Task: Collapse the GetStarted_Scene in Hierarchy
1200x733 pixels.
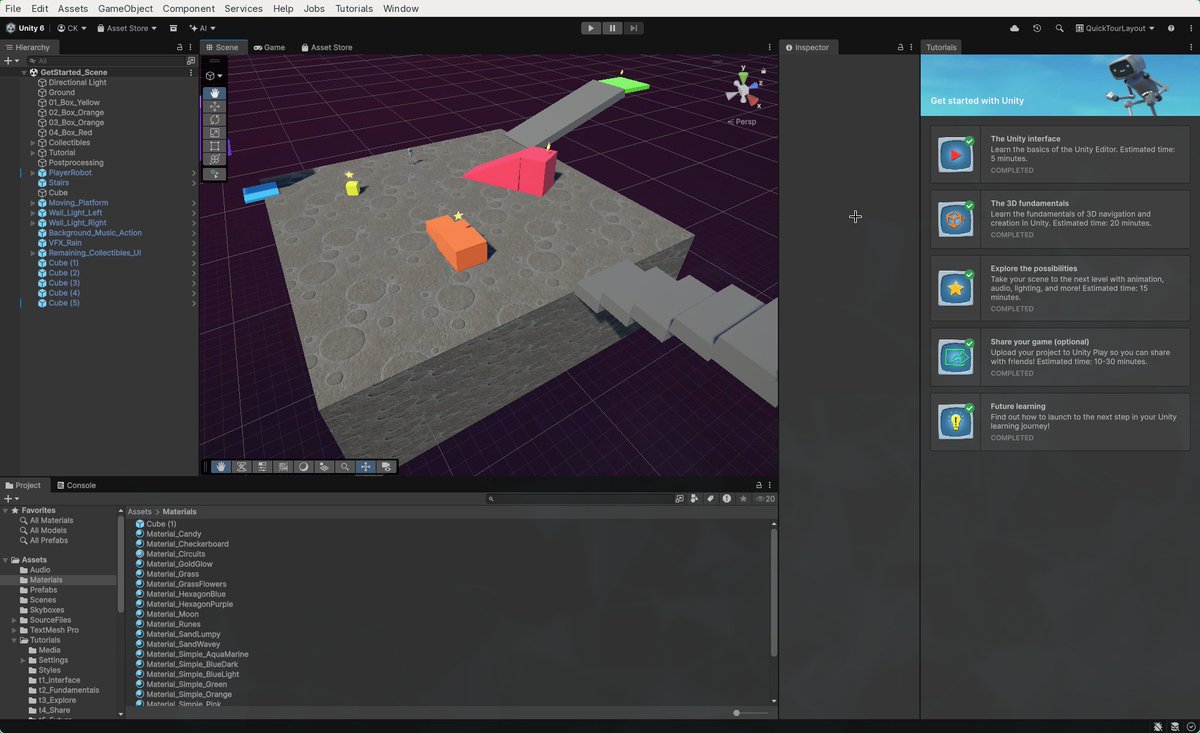Action: (x=24, y=72)
